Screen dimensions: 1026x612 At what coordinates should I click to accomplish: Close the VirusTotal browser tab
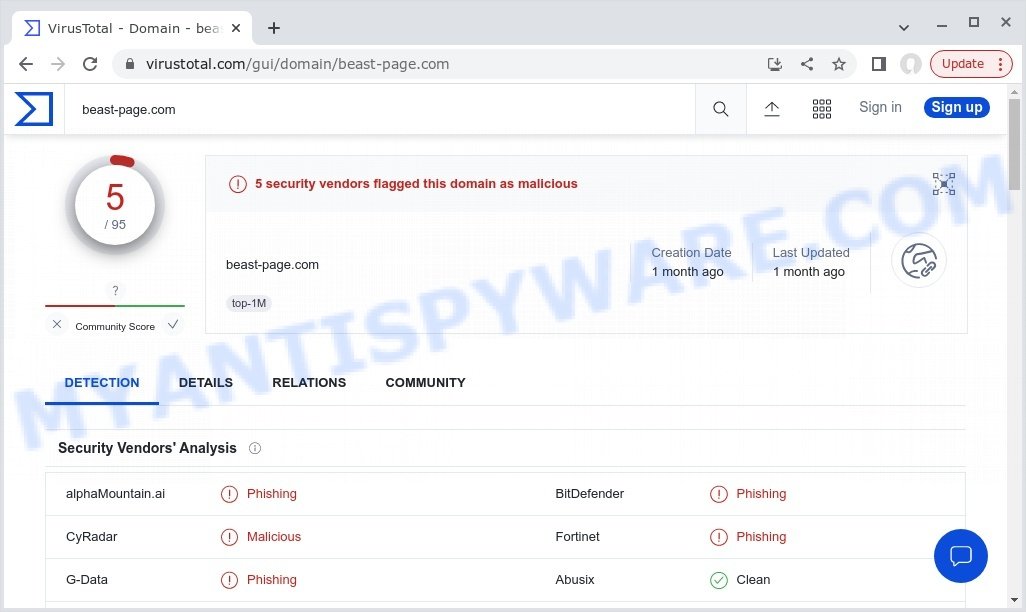pyautogui.click(x=236, y=28)
